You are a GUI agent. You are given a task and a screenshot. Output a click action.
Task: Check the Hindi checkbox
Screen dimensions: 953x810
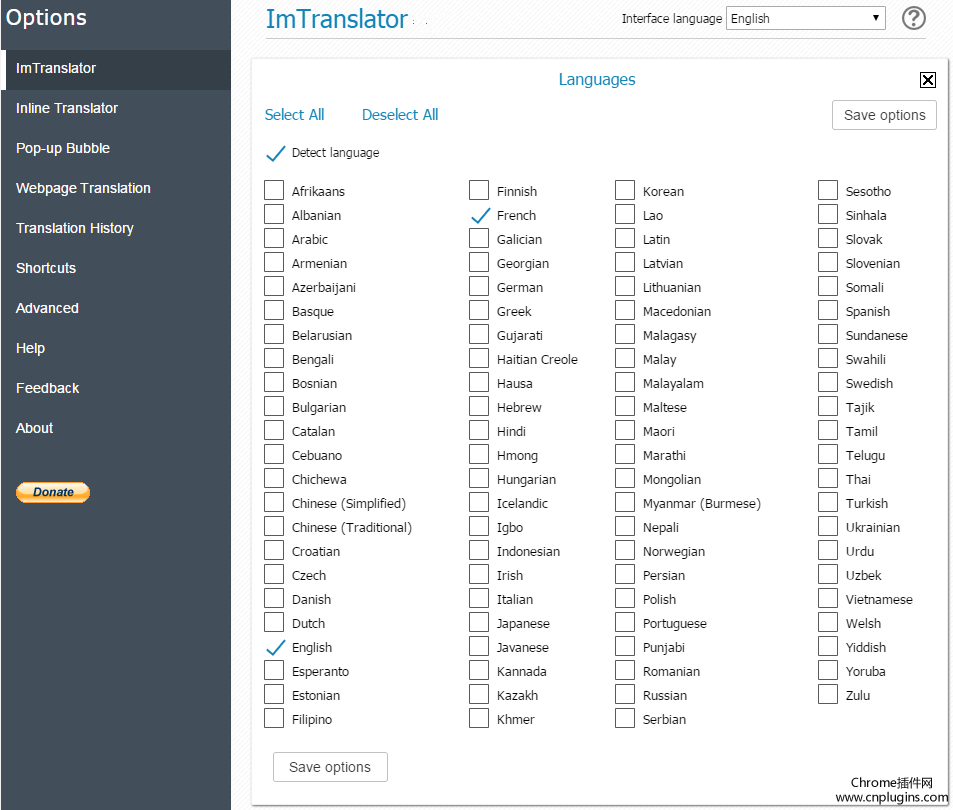[479, 430]
